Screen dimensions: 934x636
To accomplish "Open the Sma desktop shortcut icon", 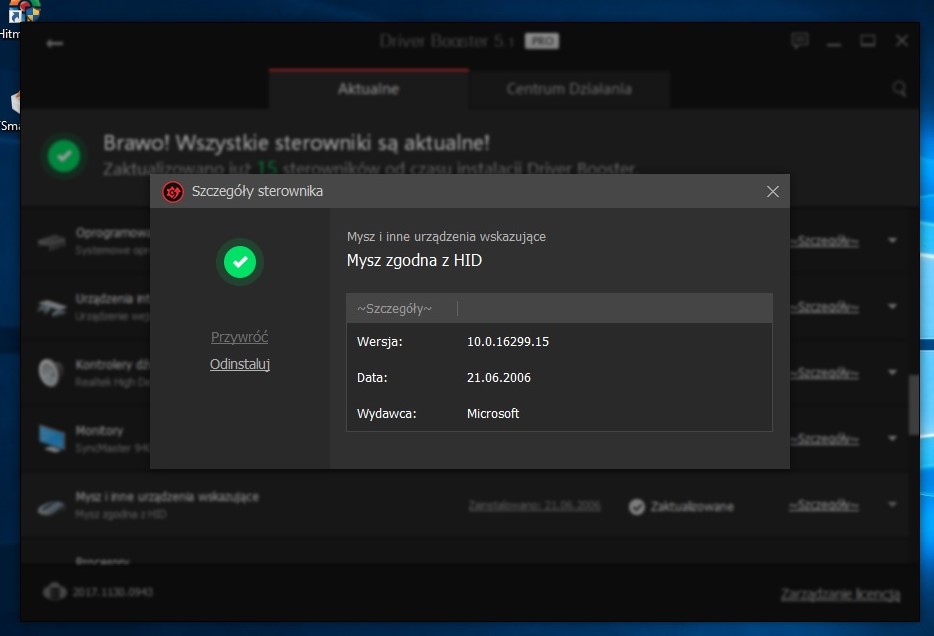I will coord(15,102).
